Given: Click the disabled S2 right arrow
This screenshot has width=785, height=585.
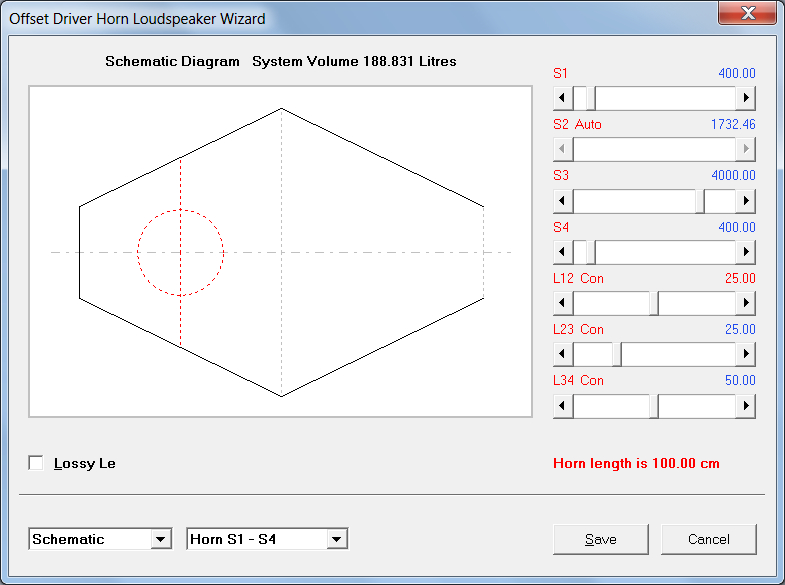Looking at the screenshot, I should (745, 149).
